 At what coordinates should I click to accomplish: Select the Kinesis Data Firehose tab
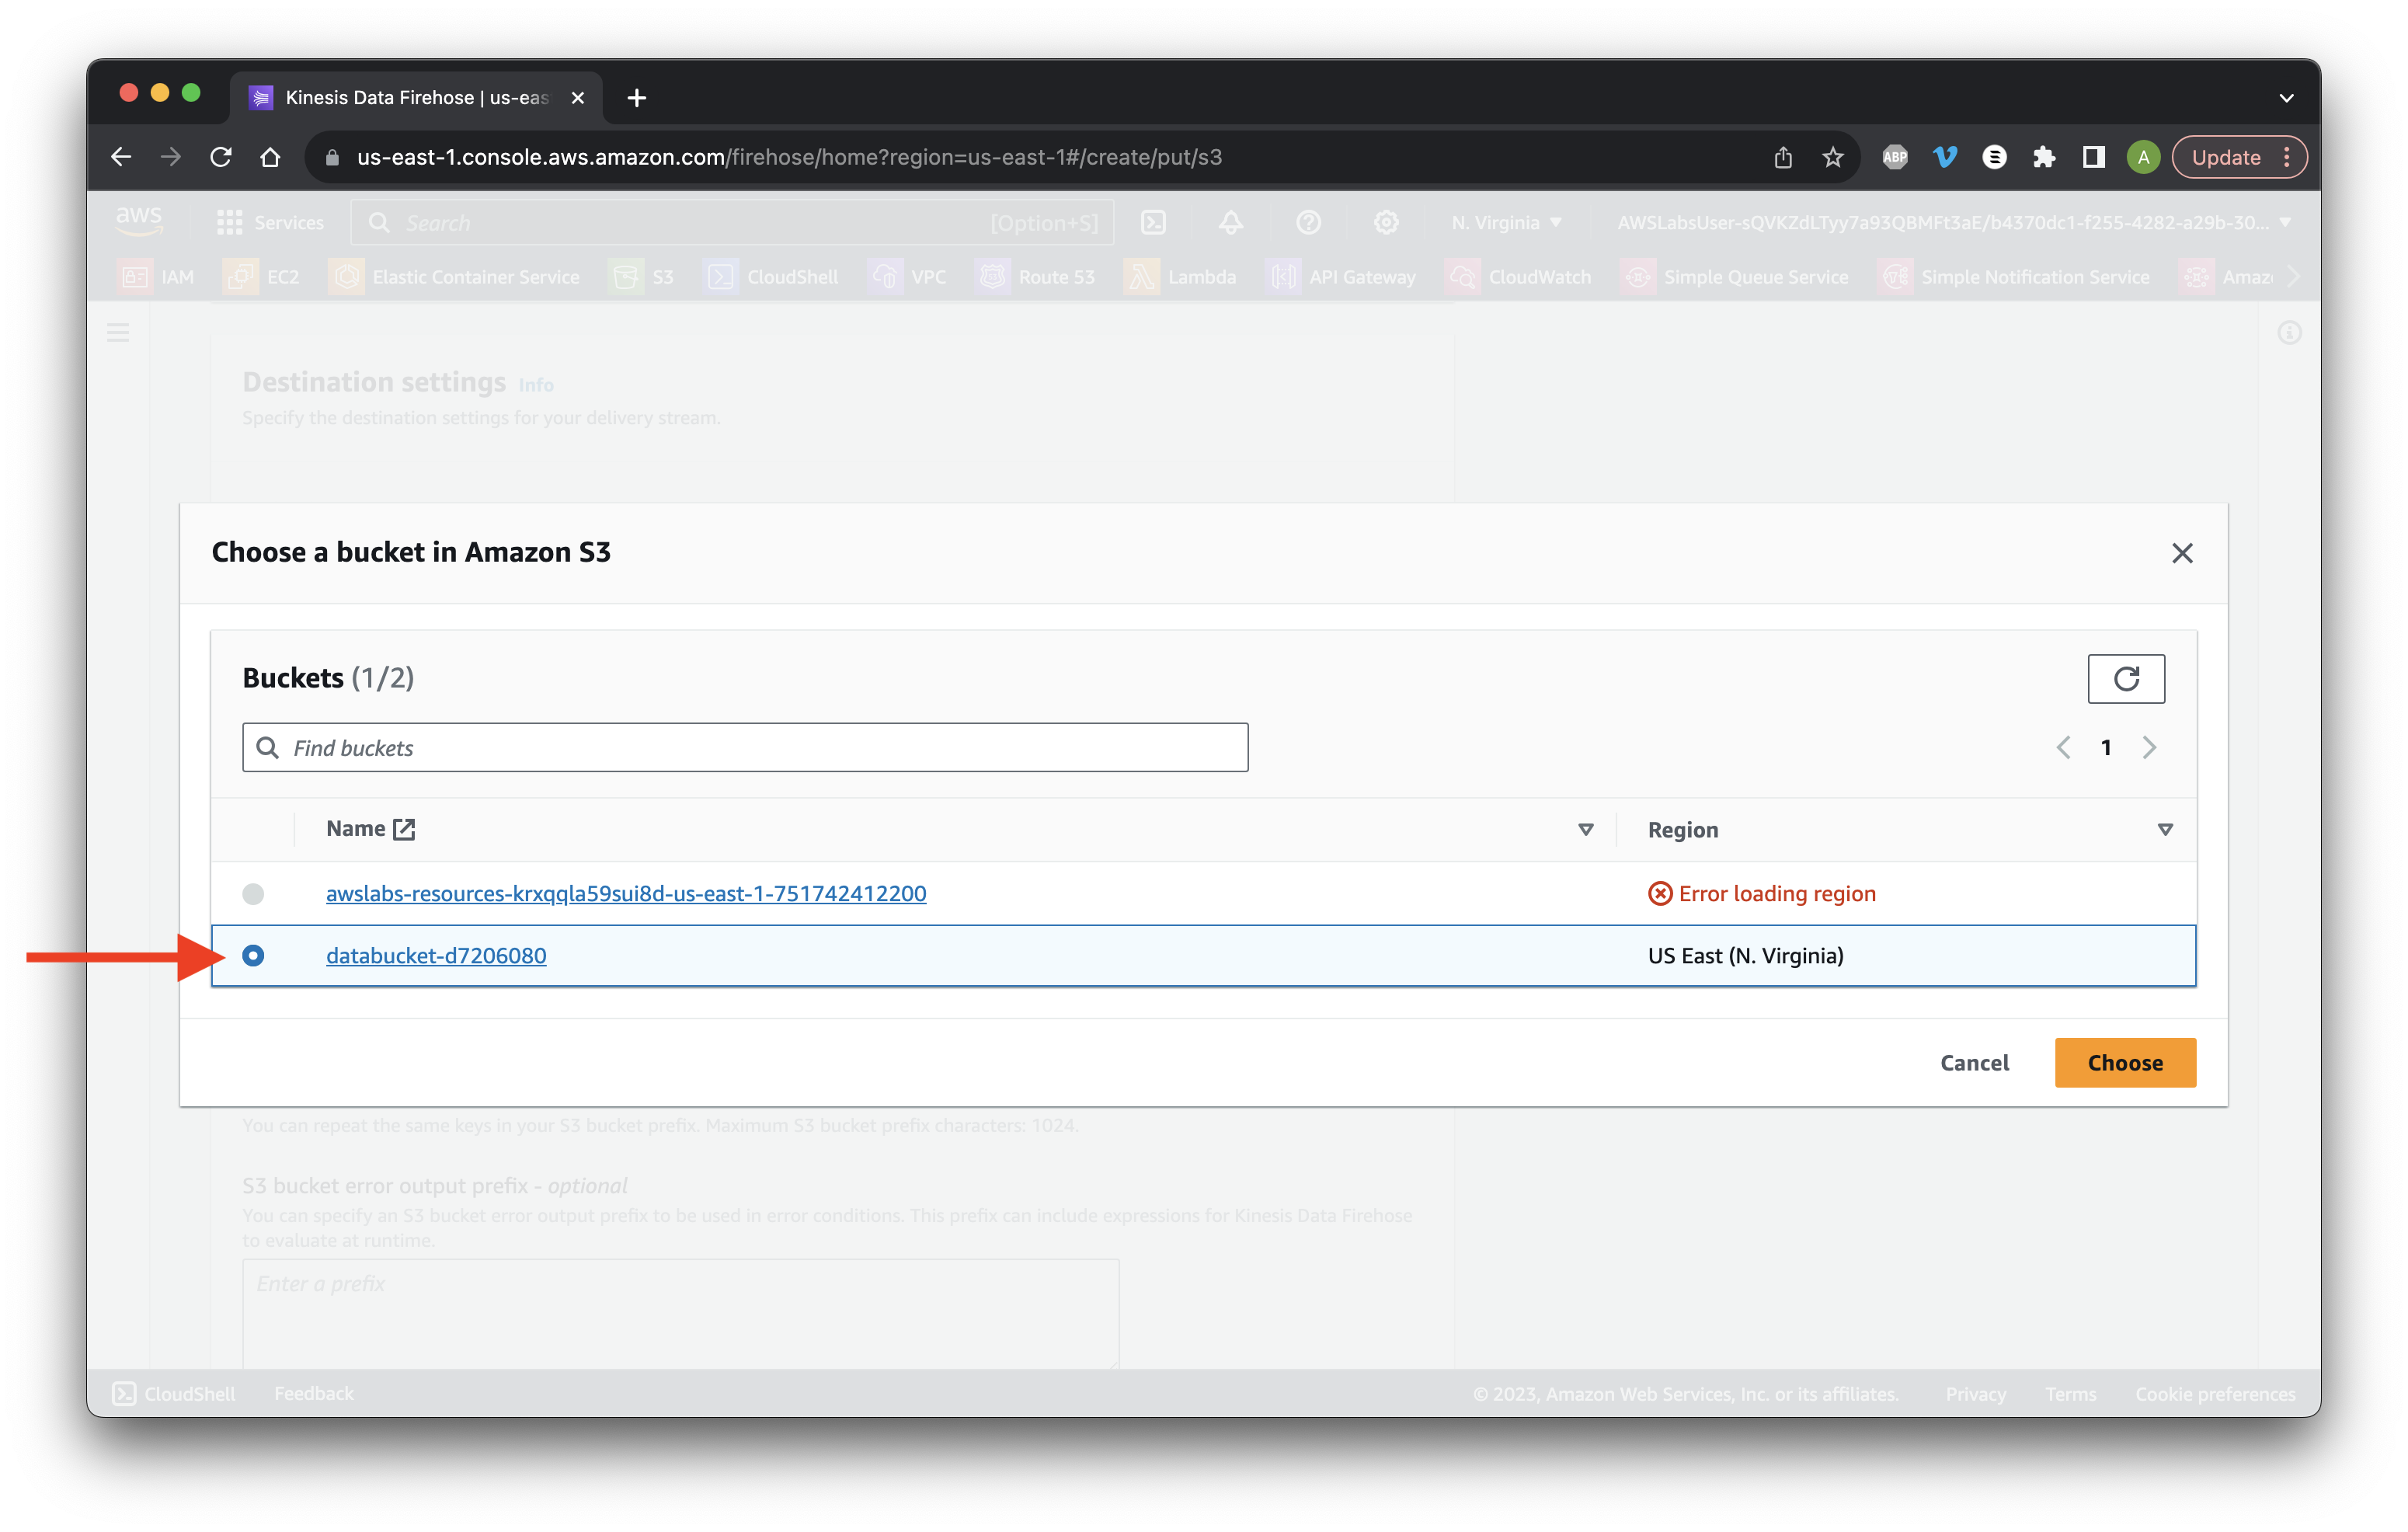(x=417, y=97)
